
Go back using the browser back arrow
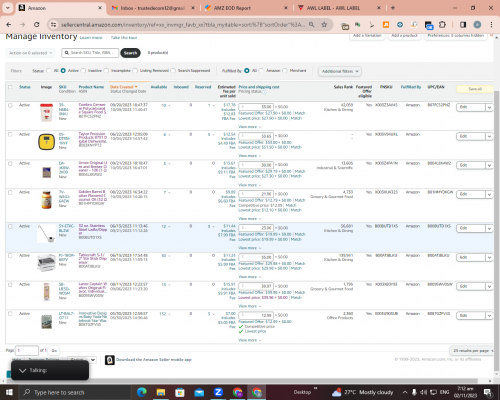(x=9, y=25)
